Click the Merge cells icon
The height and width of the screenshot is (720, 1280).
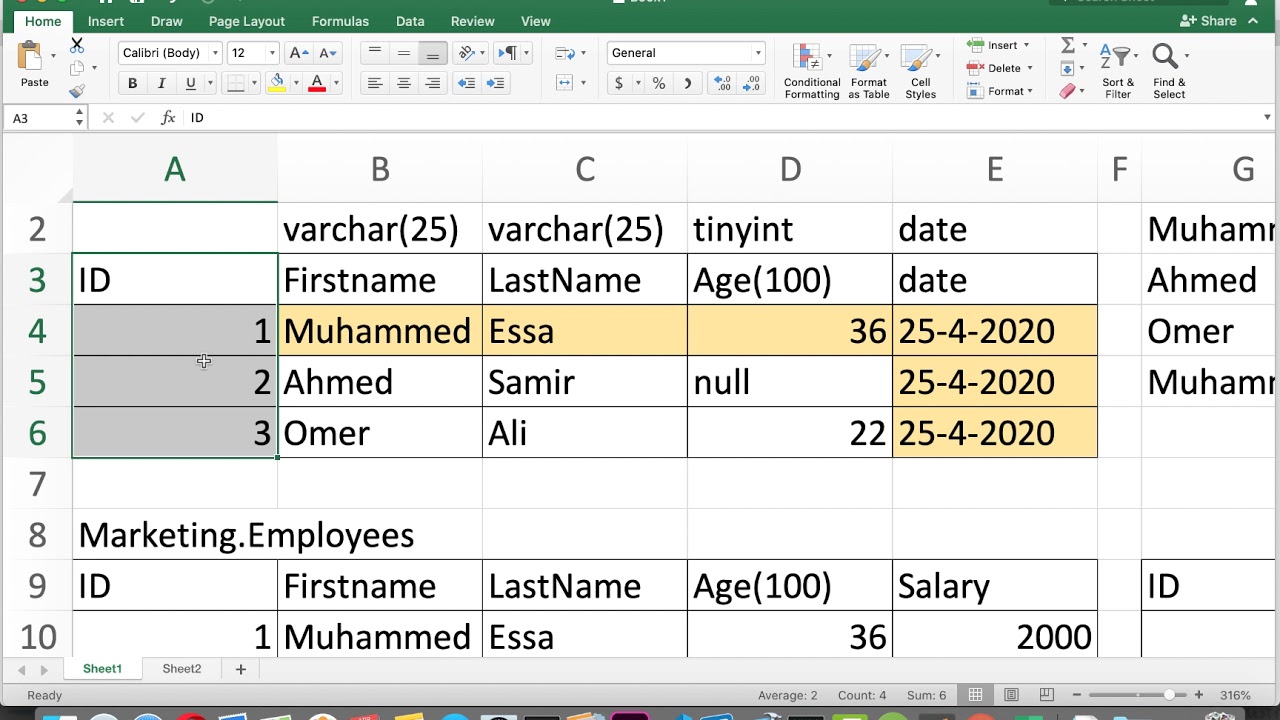click(564, 84)
